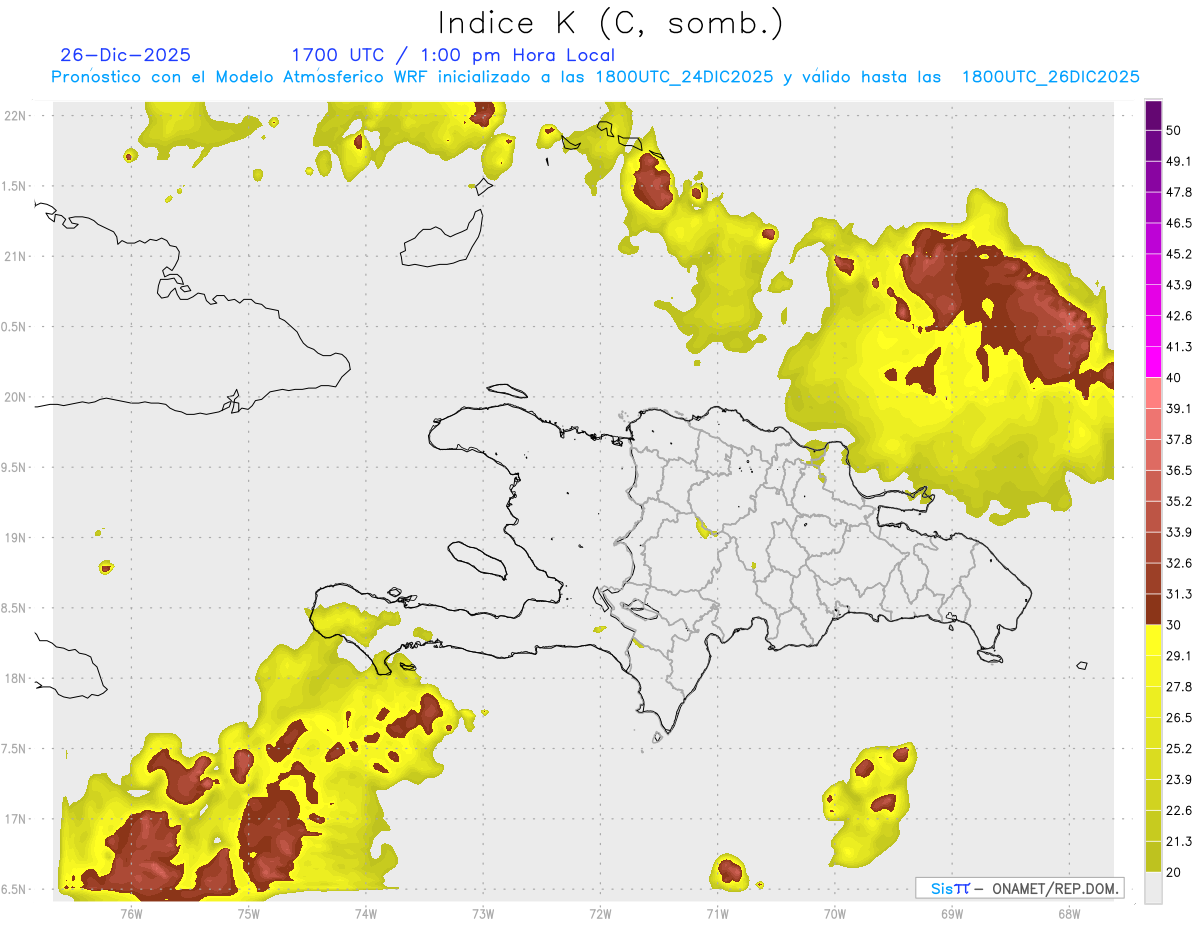
Task: Click the '1700 UTC / 1:00 pm Hora Local' text
Action: [x=453, y=55]
